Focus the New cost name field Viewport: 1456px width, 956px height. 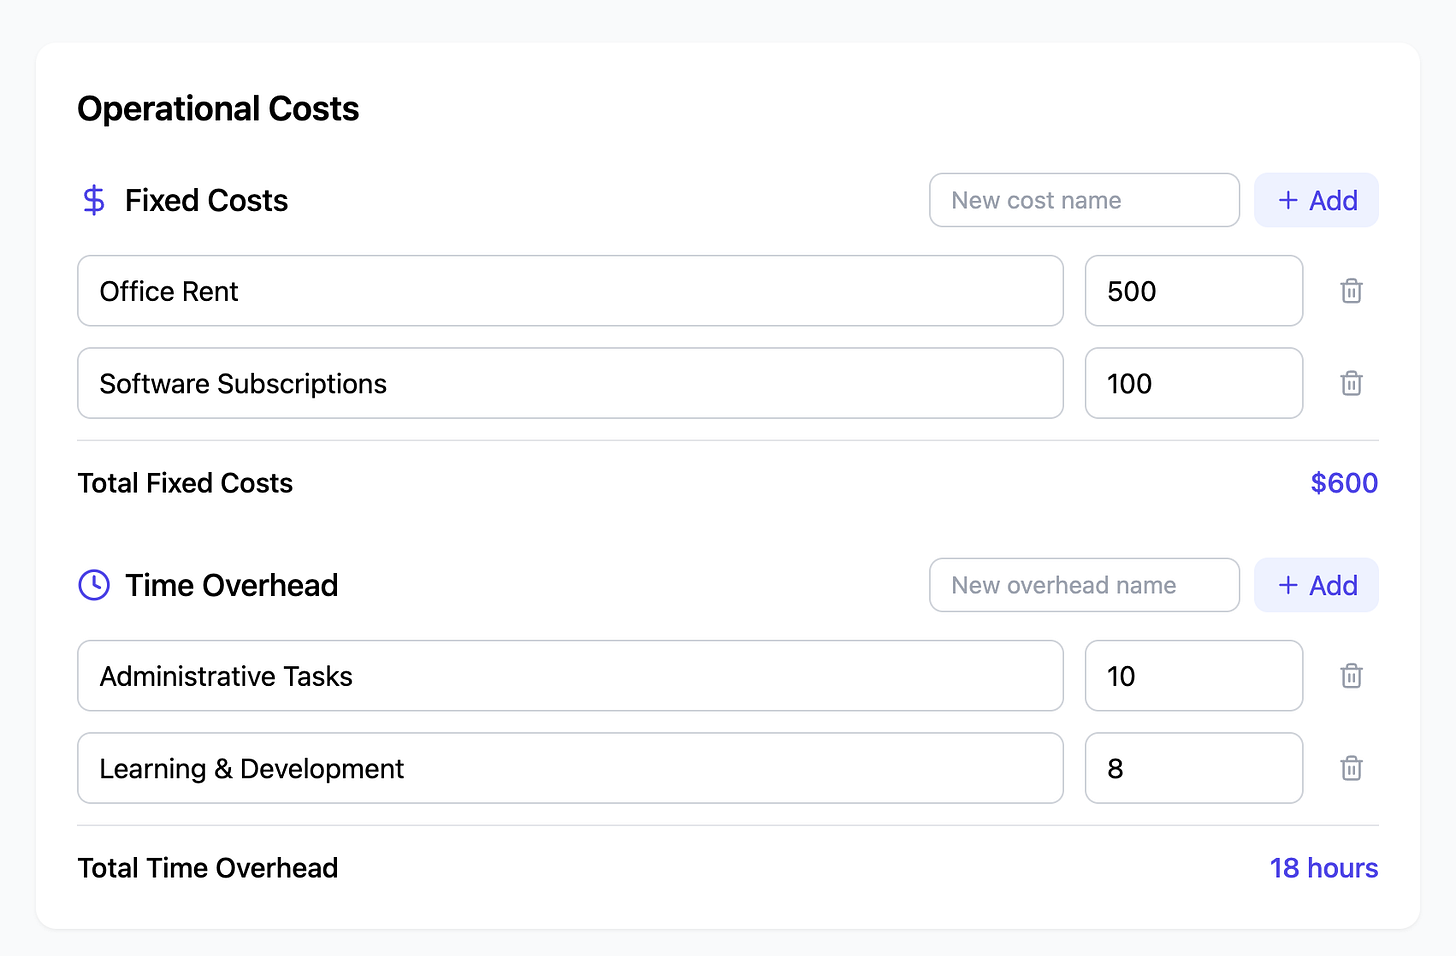[x=1084, y=200]
